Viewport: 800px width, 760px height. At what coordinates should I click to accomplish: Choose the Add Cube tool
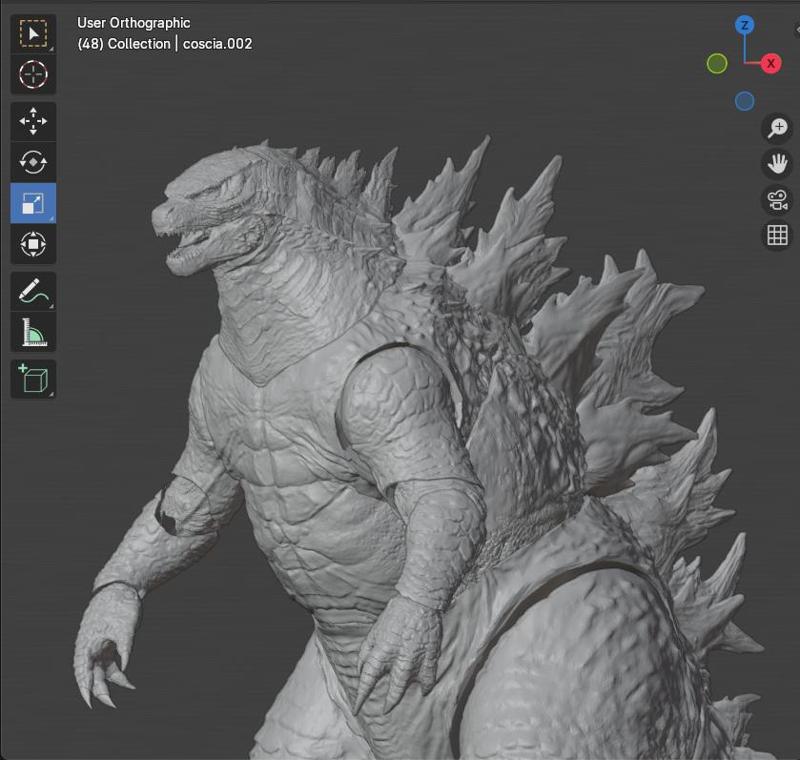33,380
